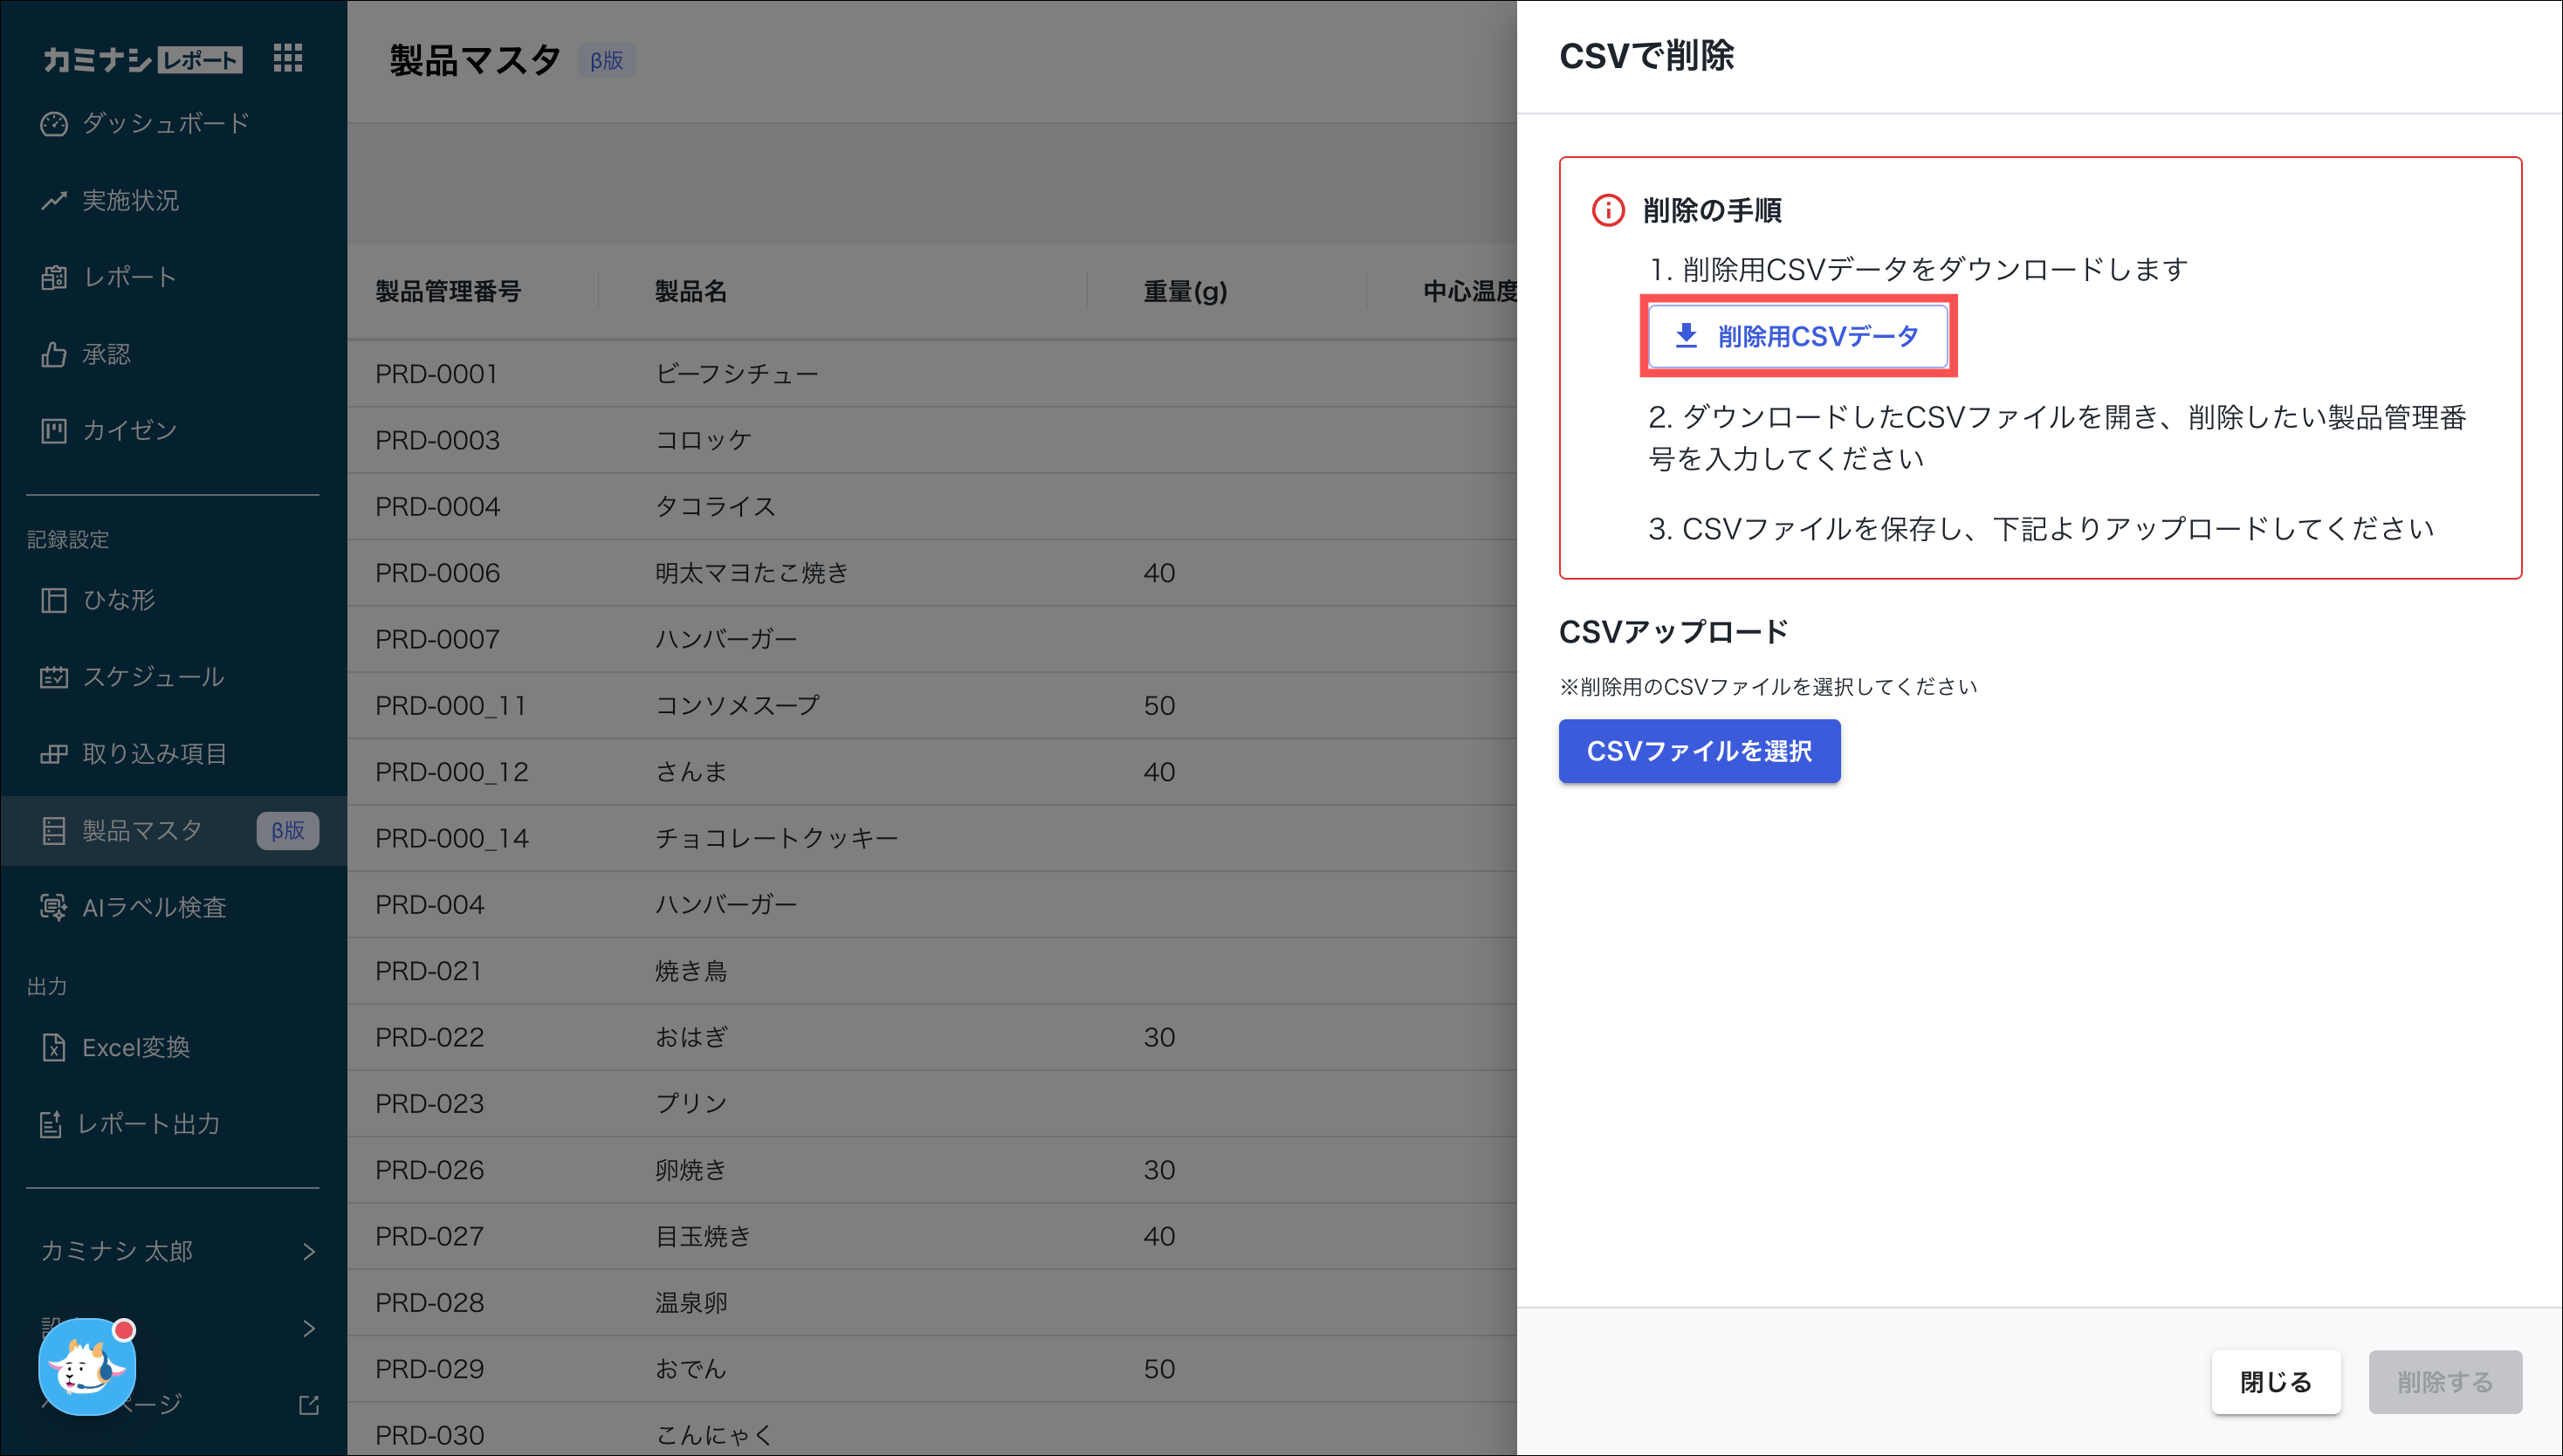Go to the レポート menu item

(129, 277)
